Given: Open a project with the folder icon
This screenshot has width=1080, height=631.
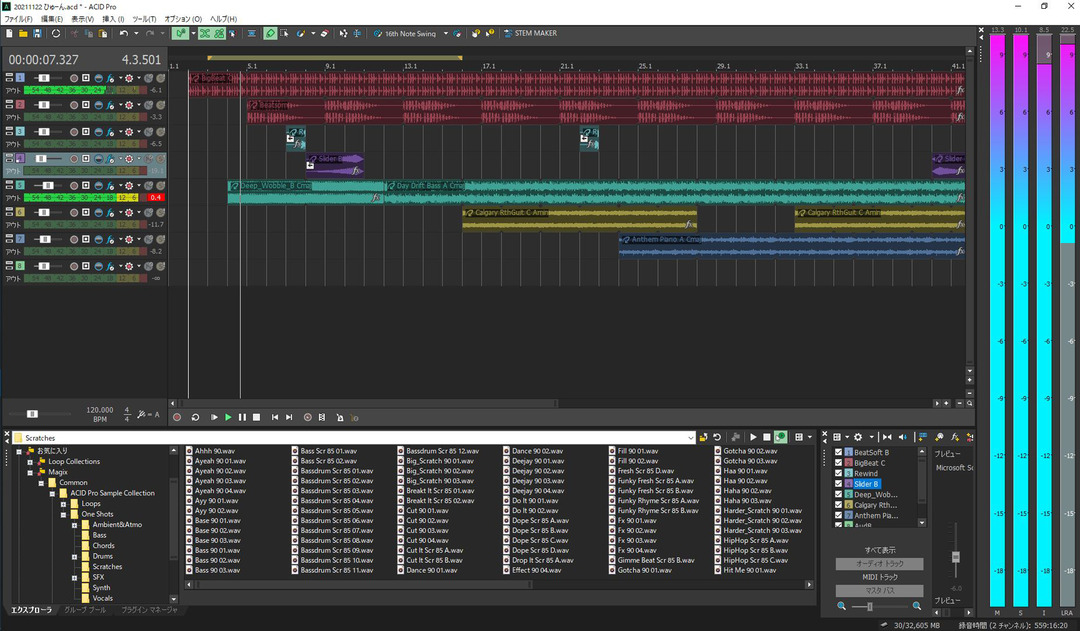Looking at the screenshot, I should coord(23,33).
